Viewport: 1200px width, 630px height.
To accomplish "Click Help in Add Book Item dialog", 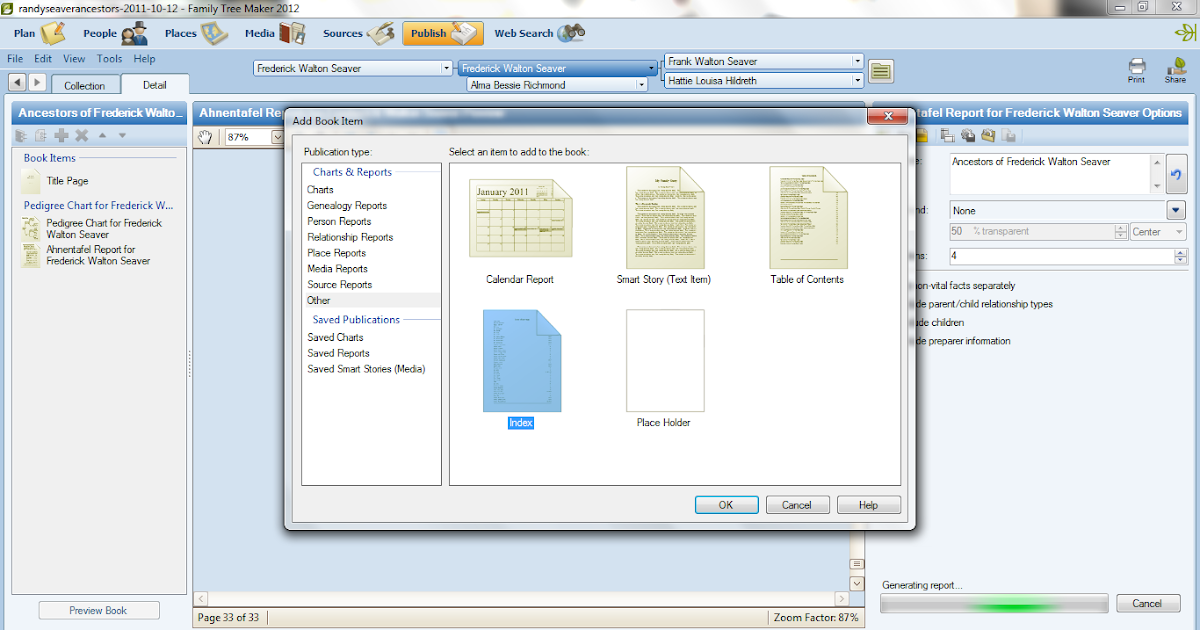I will (868, 505).
